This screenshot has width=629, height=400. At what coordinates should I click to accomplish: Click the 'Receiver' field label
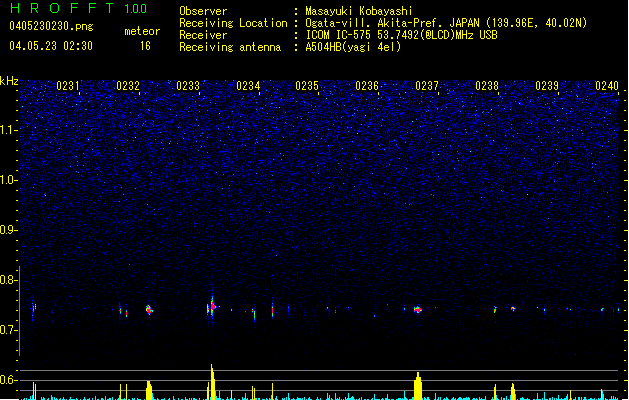coord(203,35)
